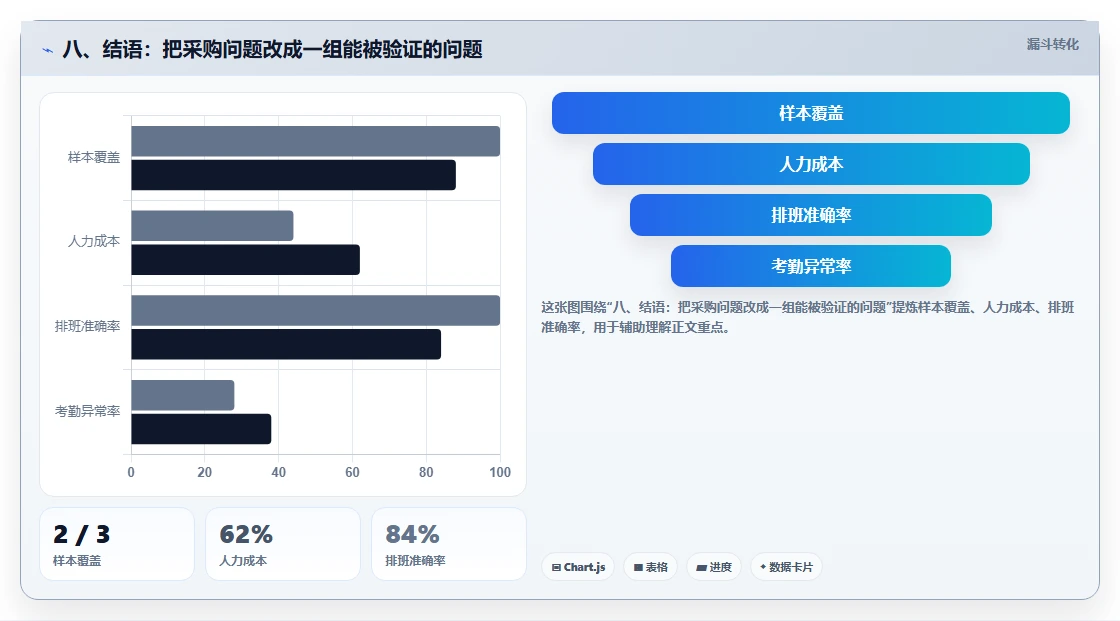This screenshot has height=621, width=1120.
Task: Open the 62% 人力成本 data card
Action: pos(283,544)
